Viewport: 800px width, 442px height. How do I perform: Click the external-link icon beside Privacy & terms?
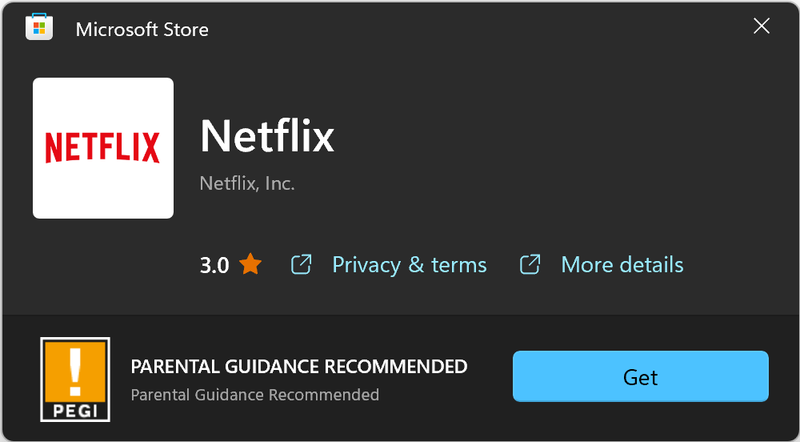300,265
